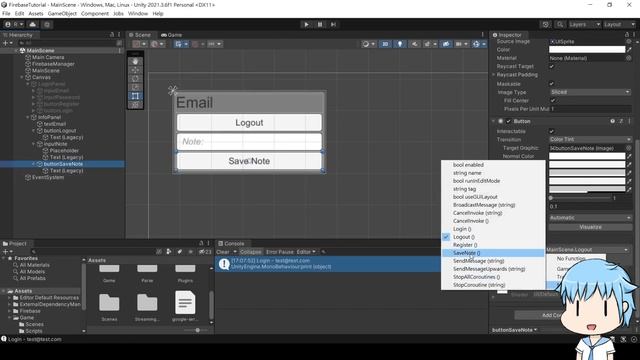Click the eyedropper beside Normal Color
Viewport: 640px width, 360px height.
629,156
